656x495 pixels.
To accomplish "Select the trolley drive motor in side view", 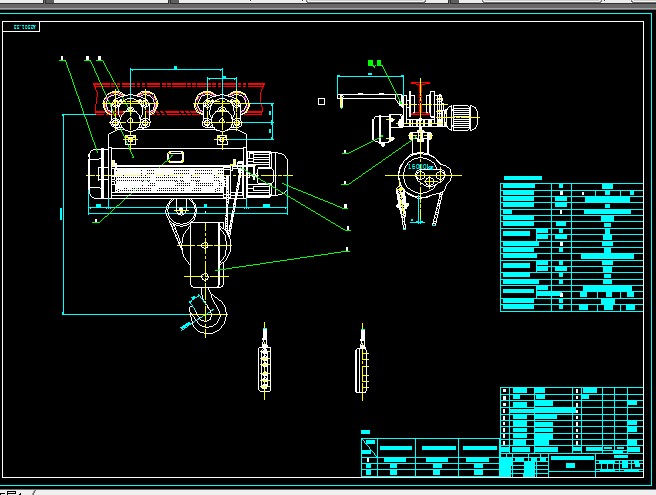I will [x=463, y=117].
